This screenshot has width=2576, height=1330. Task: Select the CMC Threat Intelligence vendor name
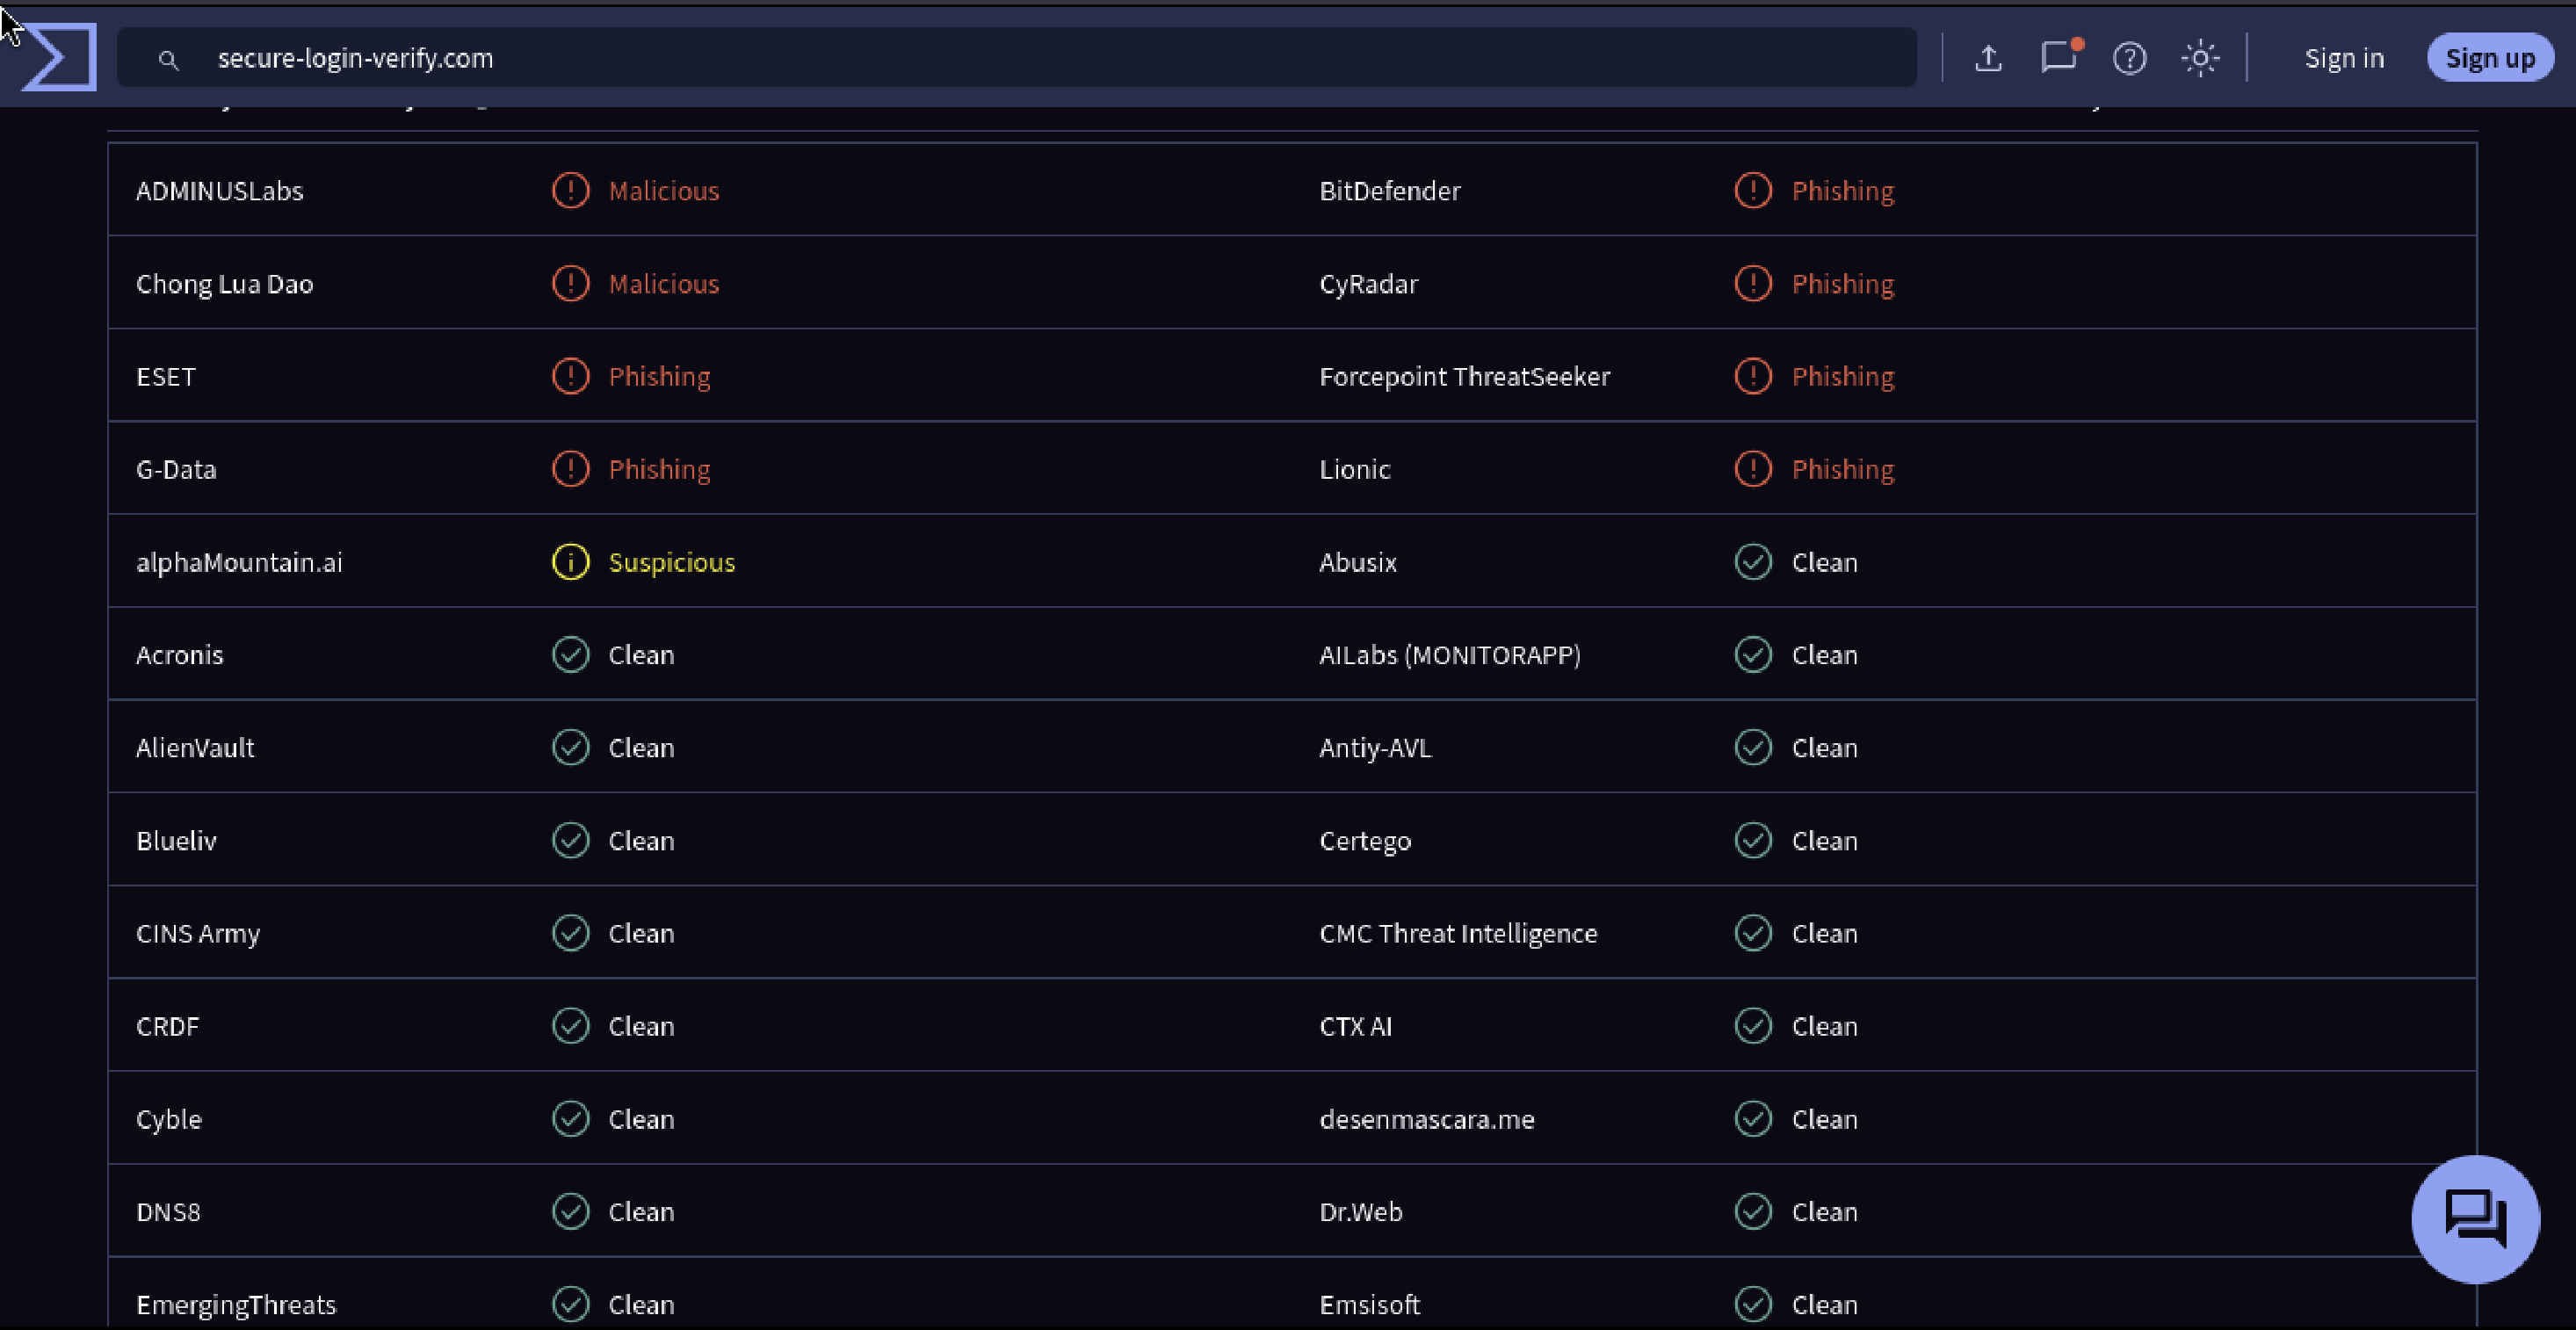pos(1459,934)
